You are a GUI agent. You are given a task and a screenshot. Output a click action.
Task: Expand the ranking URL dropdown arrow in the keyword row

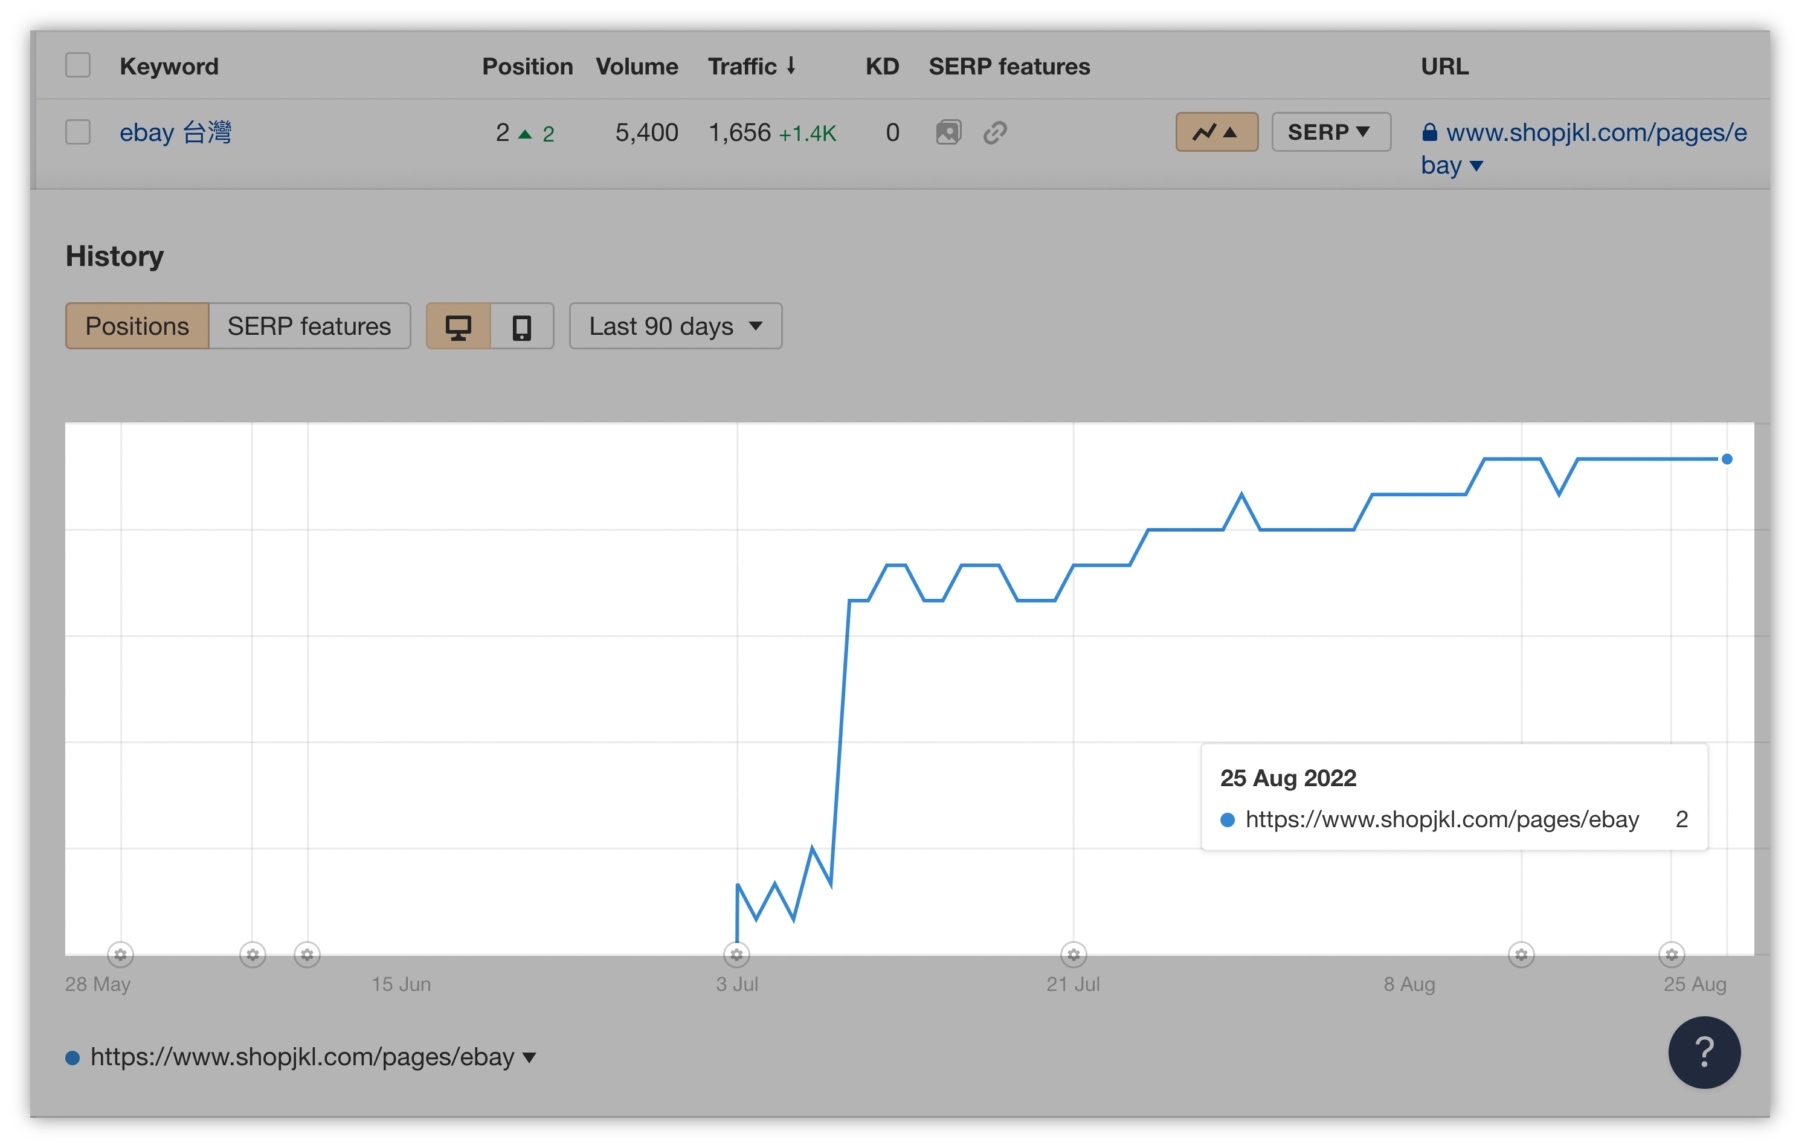[1477, 166]
